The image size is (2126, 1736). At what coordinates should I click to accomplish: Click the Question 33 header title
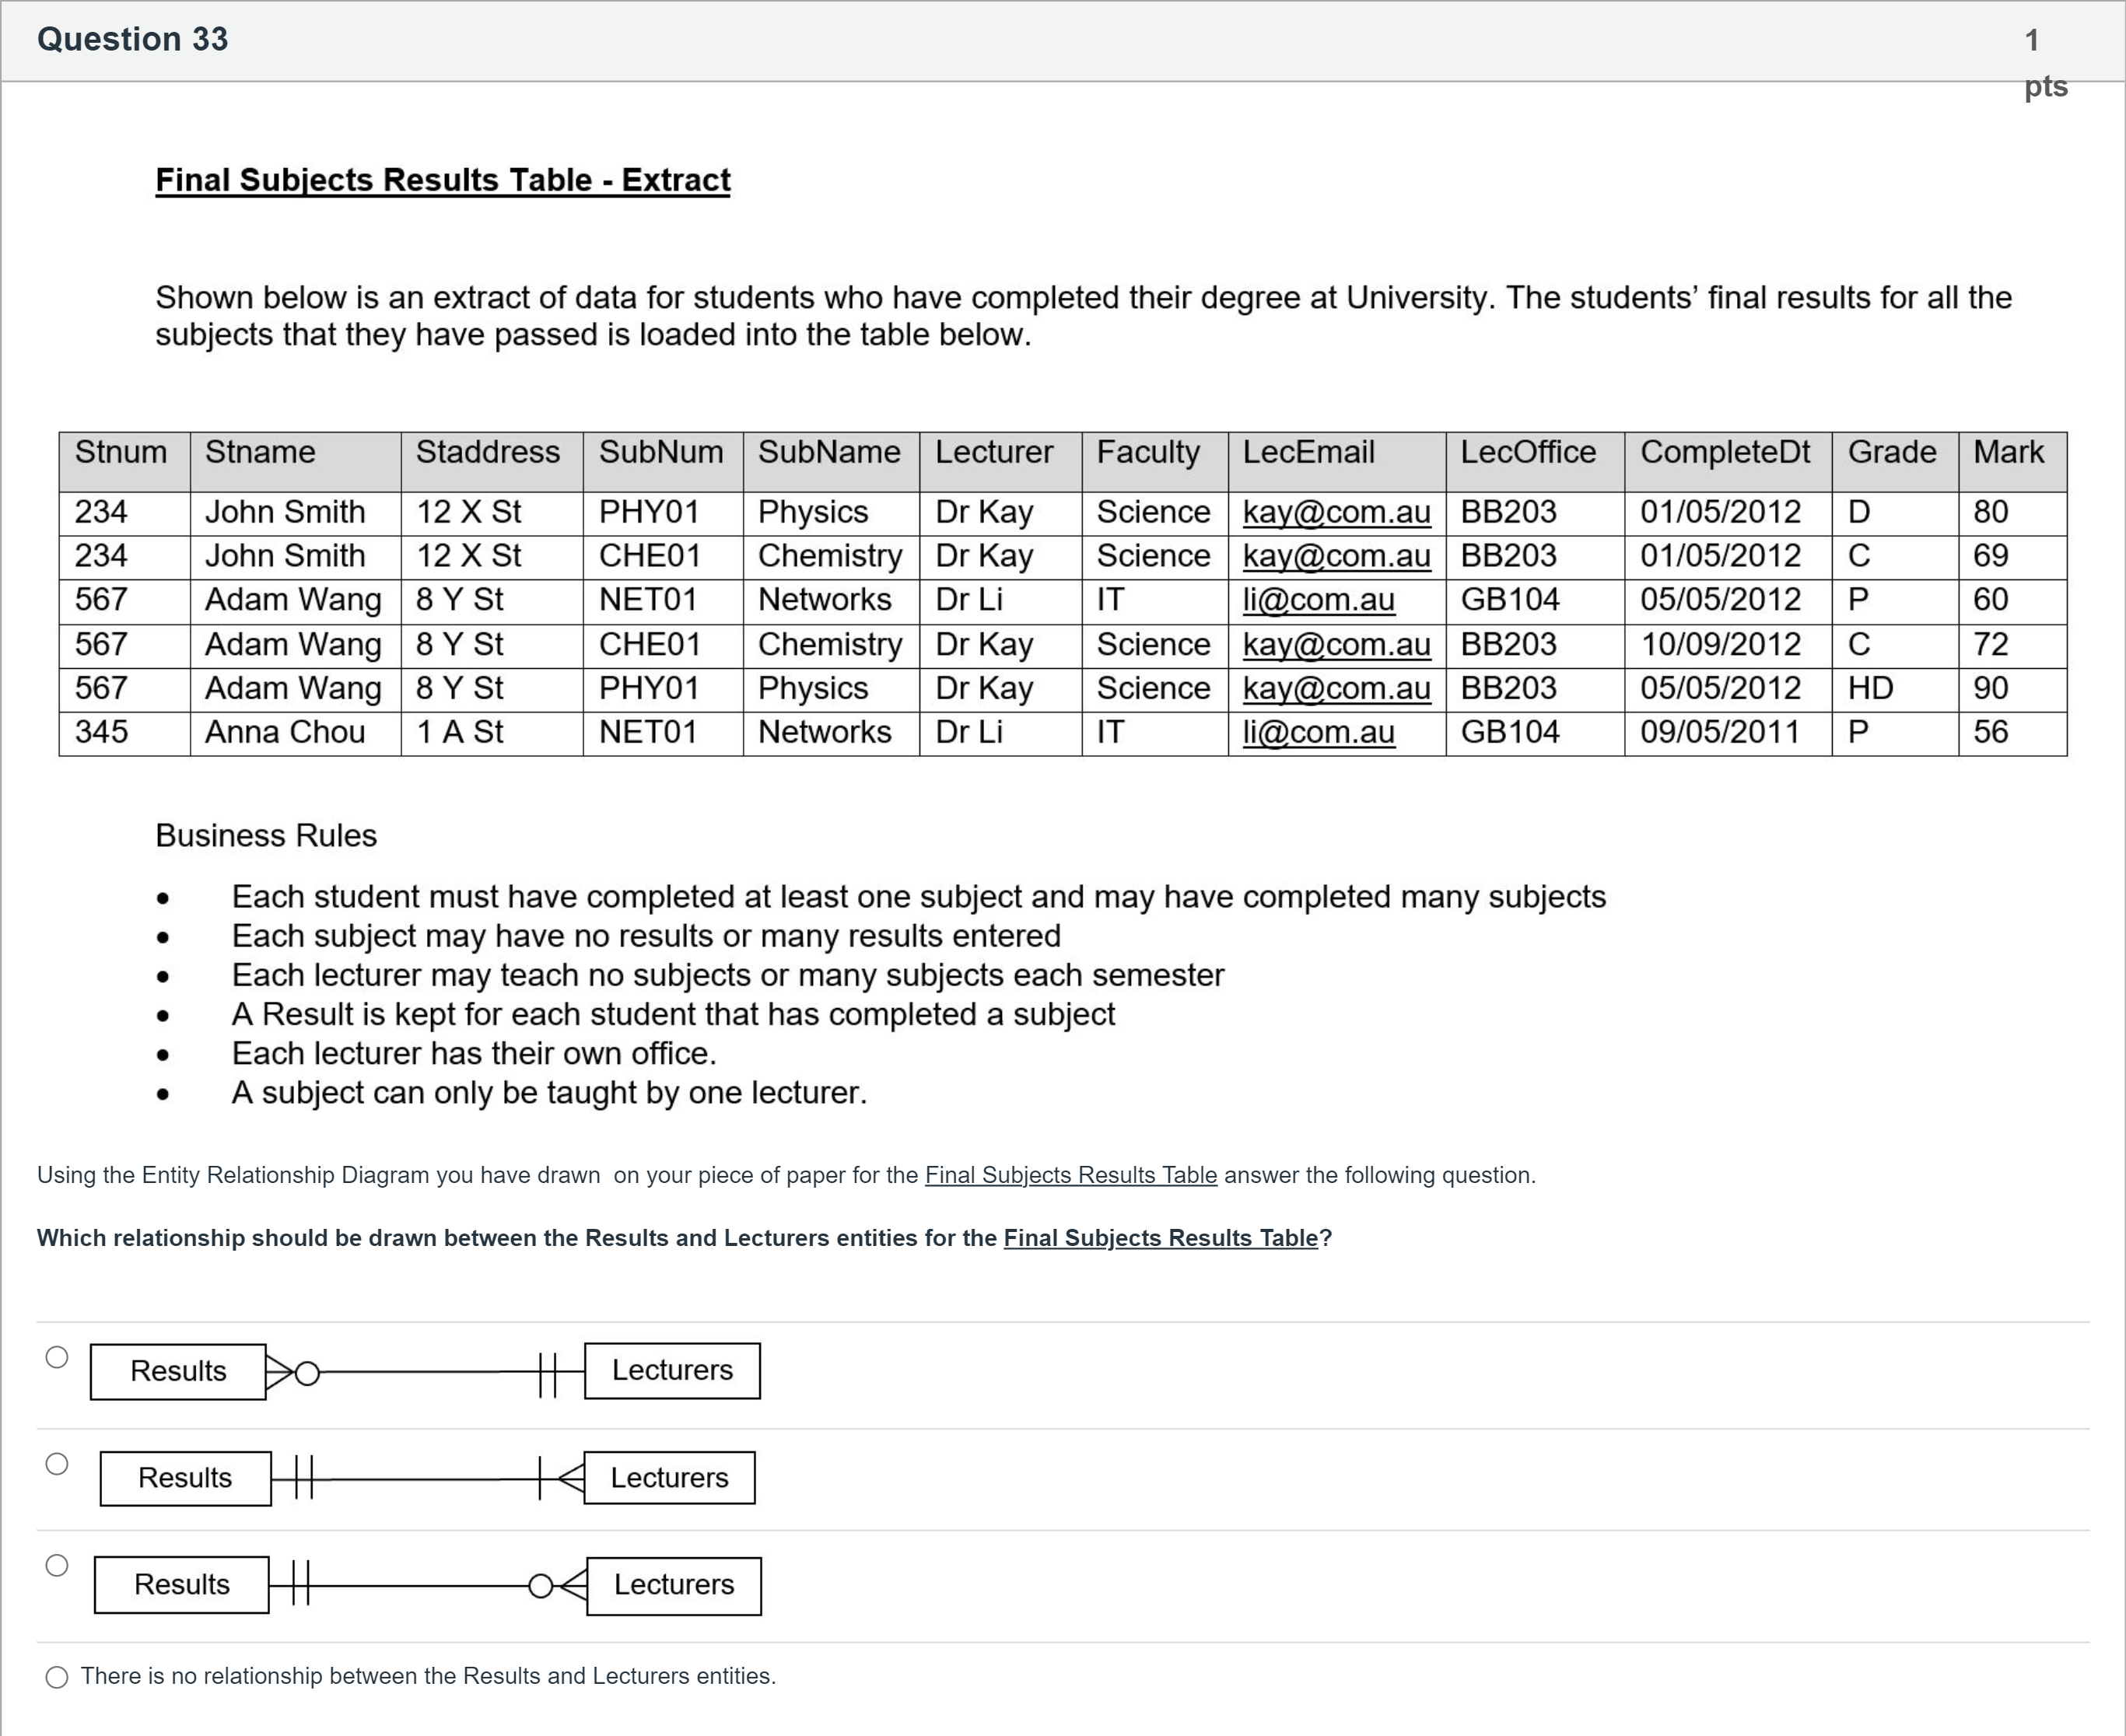tap(133, 39)
